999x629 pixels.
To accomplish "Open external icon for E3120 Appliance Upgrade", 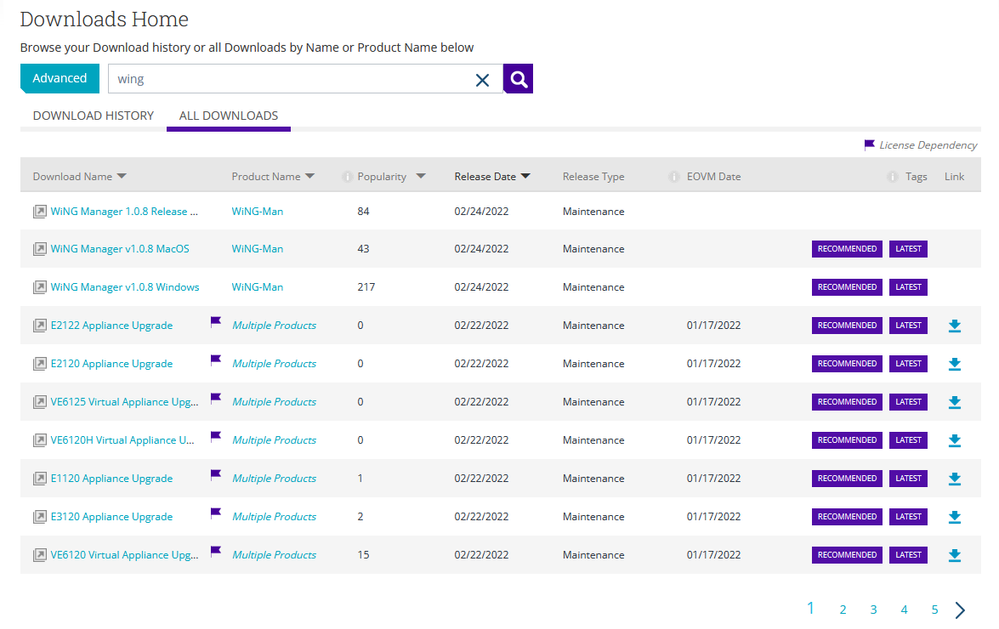I will pos(40,516).
